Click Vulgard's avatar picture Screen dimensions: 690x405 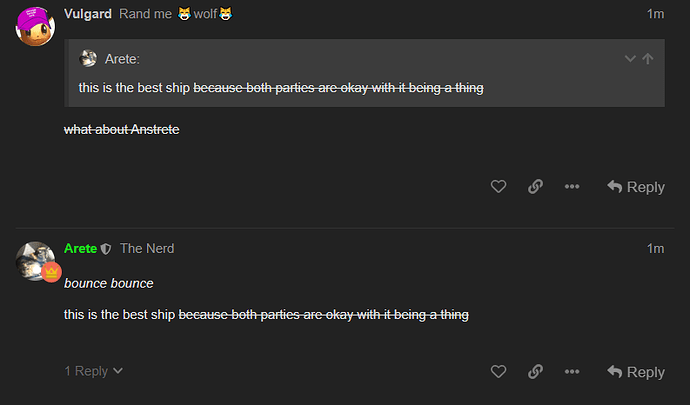(36, 23)
